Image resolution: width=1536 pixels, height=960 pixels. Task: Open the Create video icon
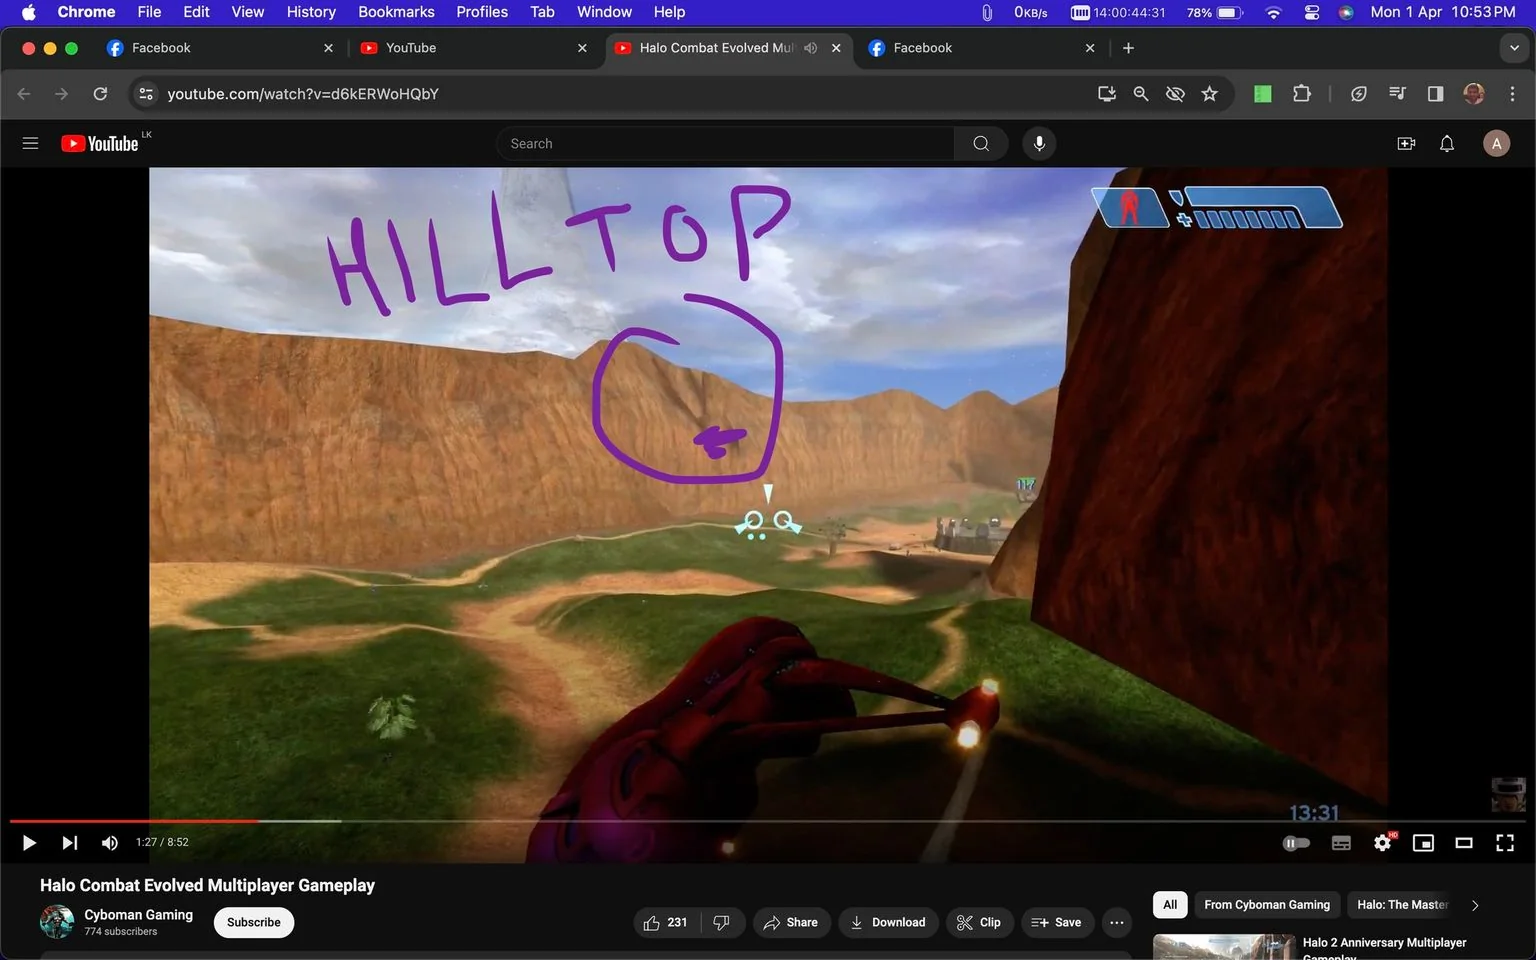(1406, 143)
